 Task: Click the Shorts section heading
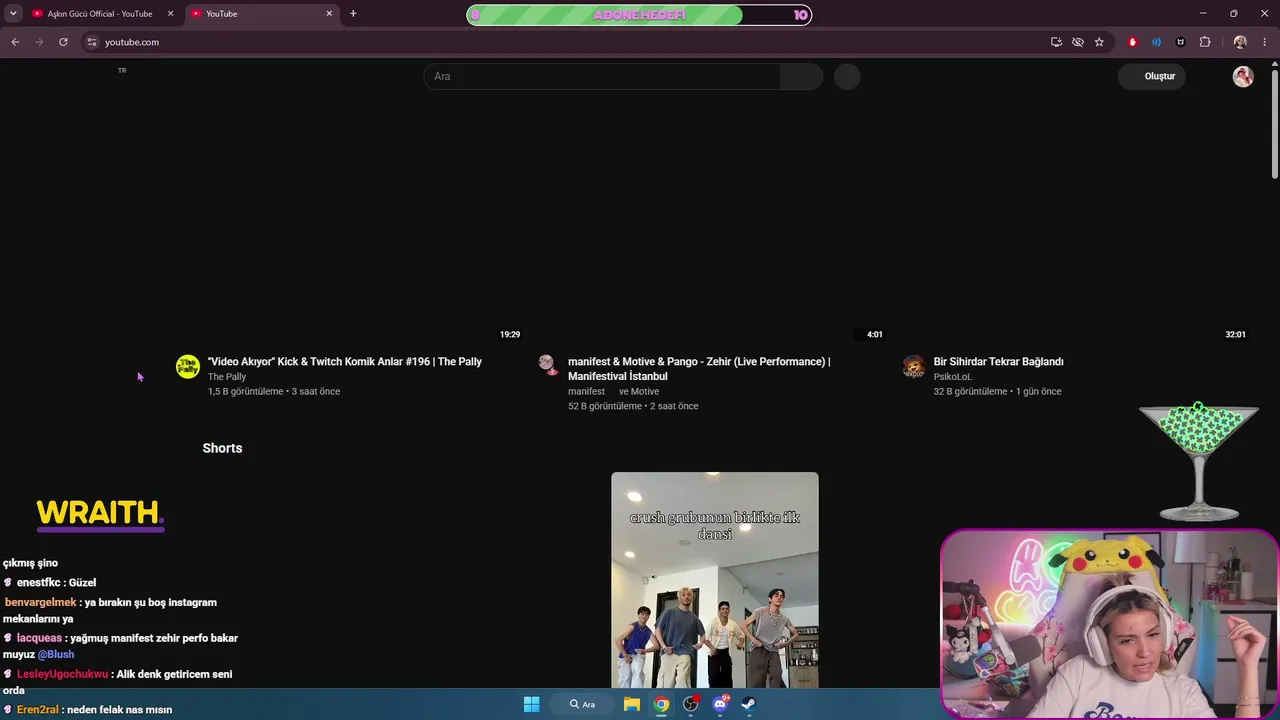click(x=222, y=448)
